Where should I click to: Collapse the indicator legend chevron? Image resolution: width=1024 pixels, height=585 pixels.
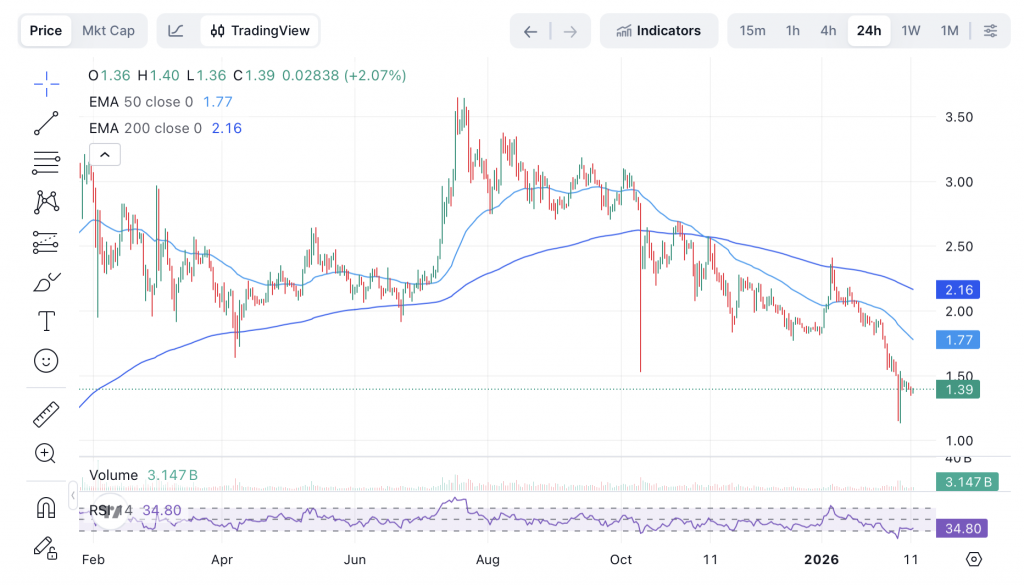[x=105, y=154]
